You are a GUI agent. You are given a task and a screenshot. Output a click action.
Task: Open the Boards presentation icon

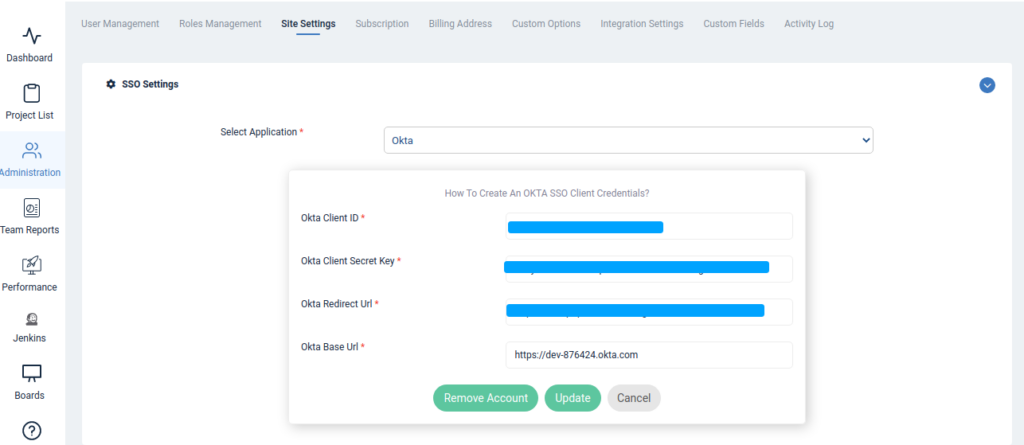click(x=31, y=373)
